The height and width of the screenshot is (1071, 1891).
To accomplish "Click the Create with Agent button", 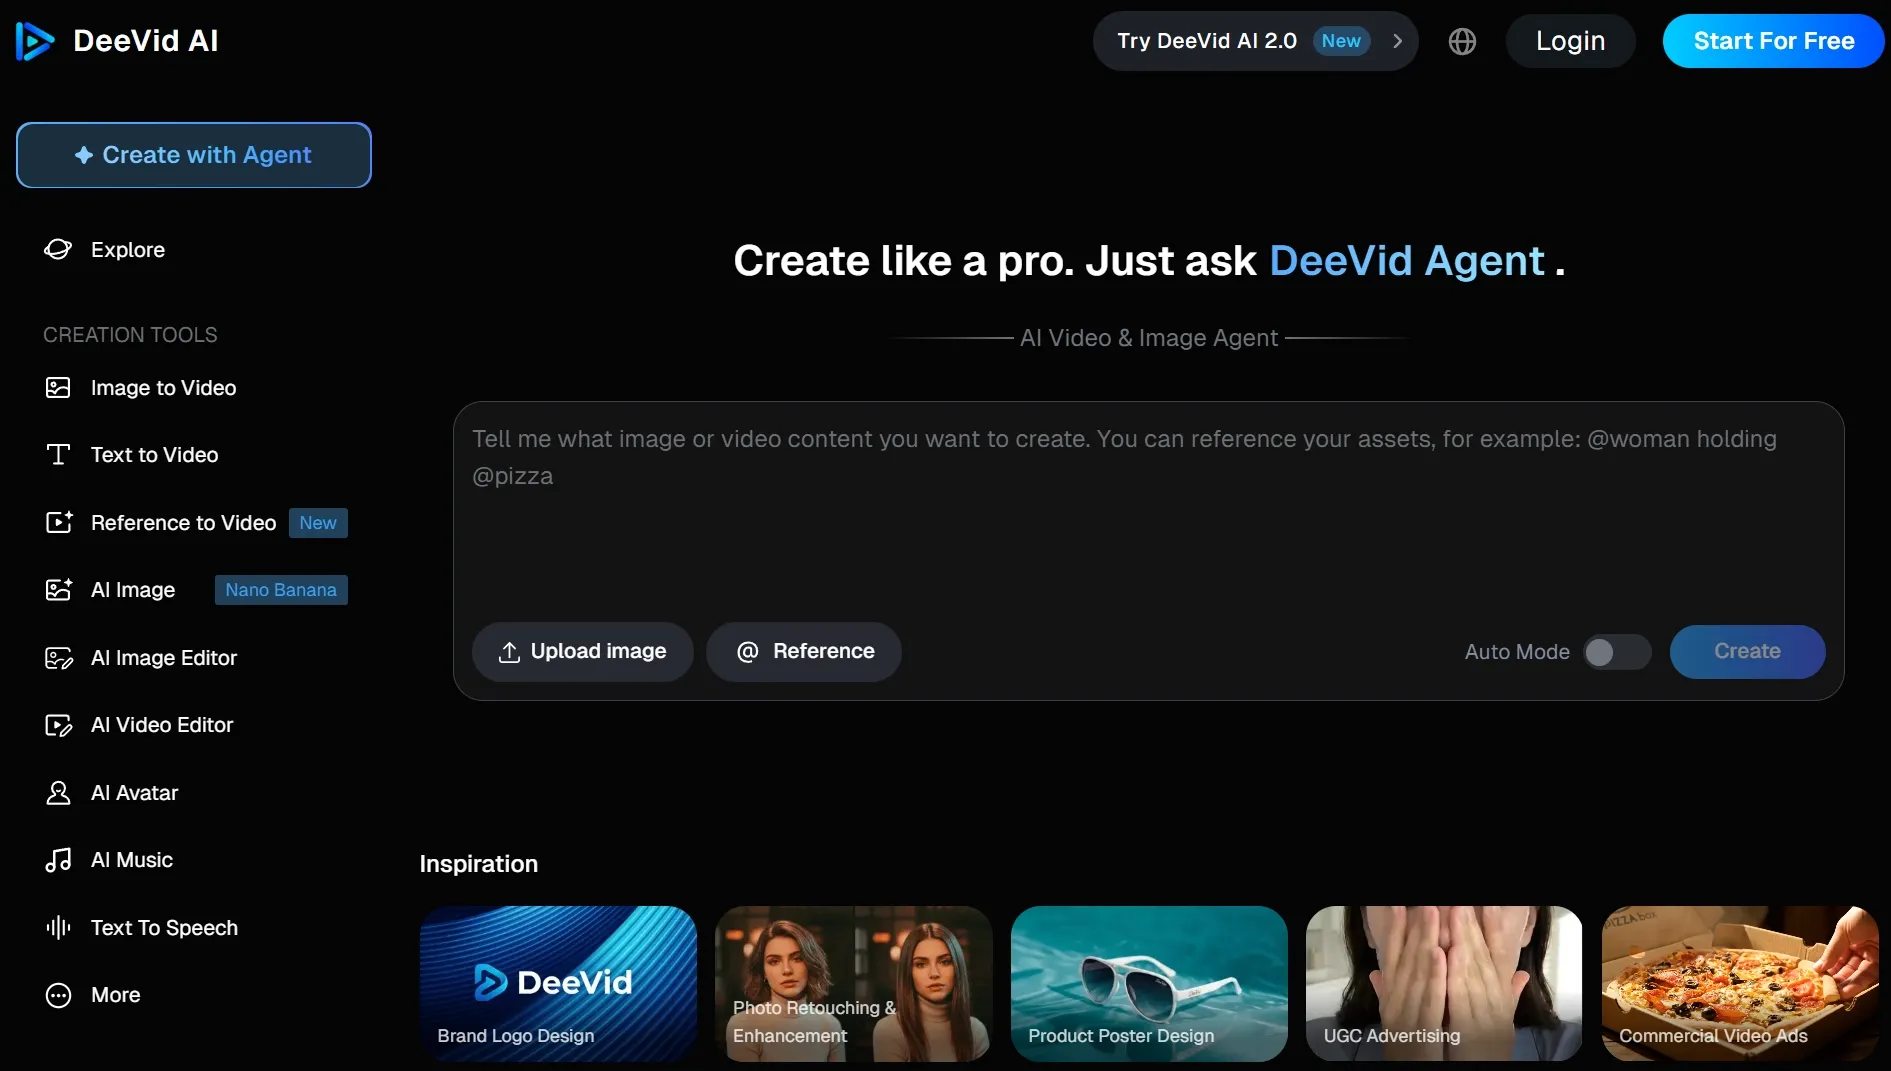I will click(194, 155).
